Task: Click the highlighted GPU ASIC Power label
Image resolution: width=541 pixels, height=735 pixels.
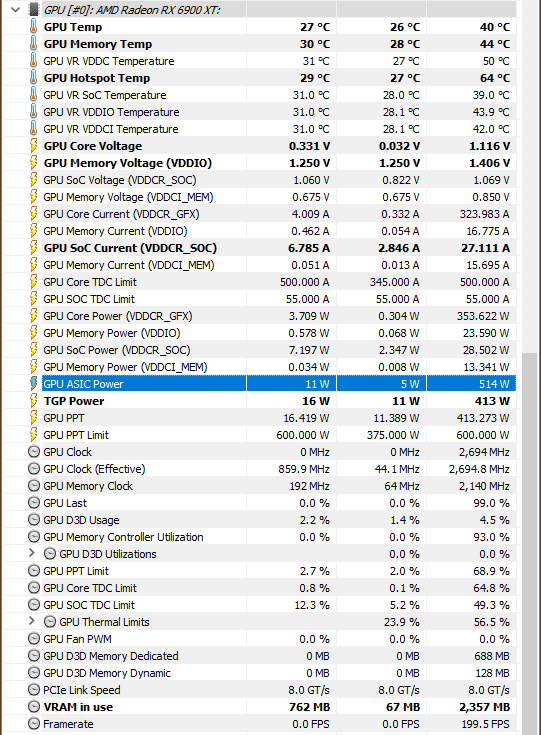Action: point(83,384)
